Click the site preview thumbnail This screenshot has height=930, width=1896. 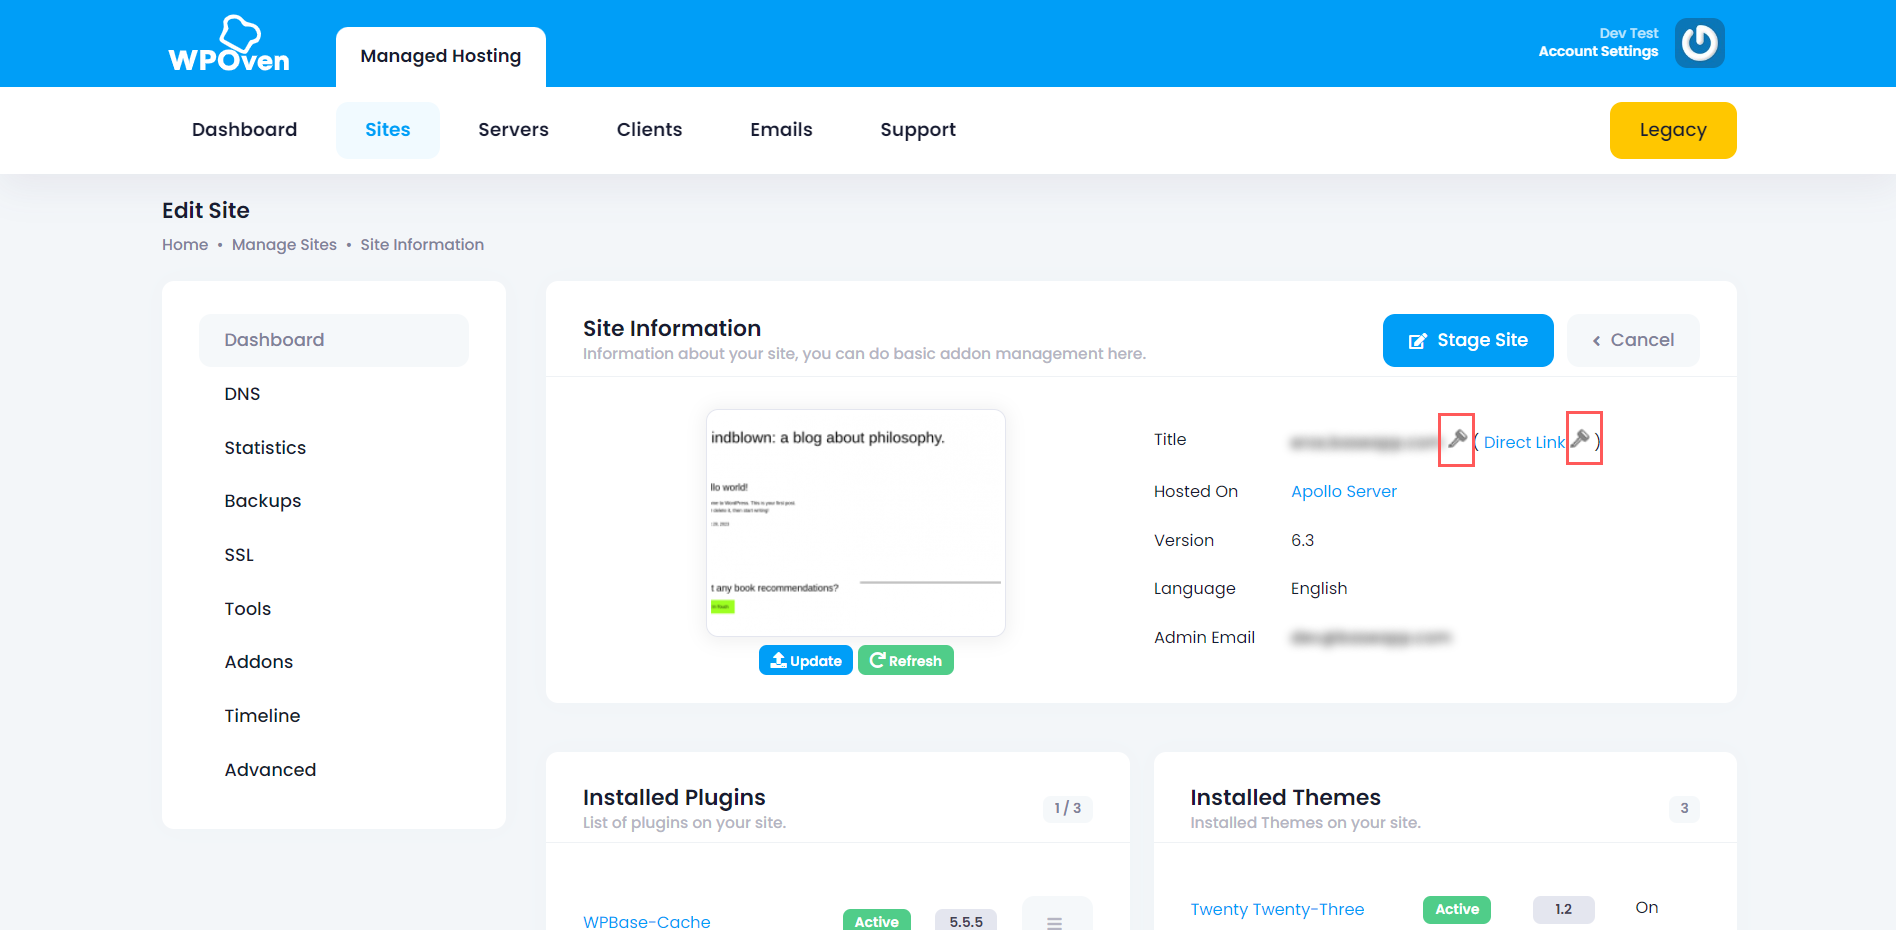coord(856,523)
